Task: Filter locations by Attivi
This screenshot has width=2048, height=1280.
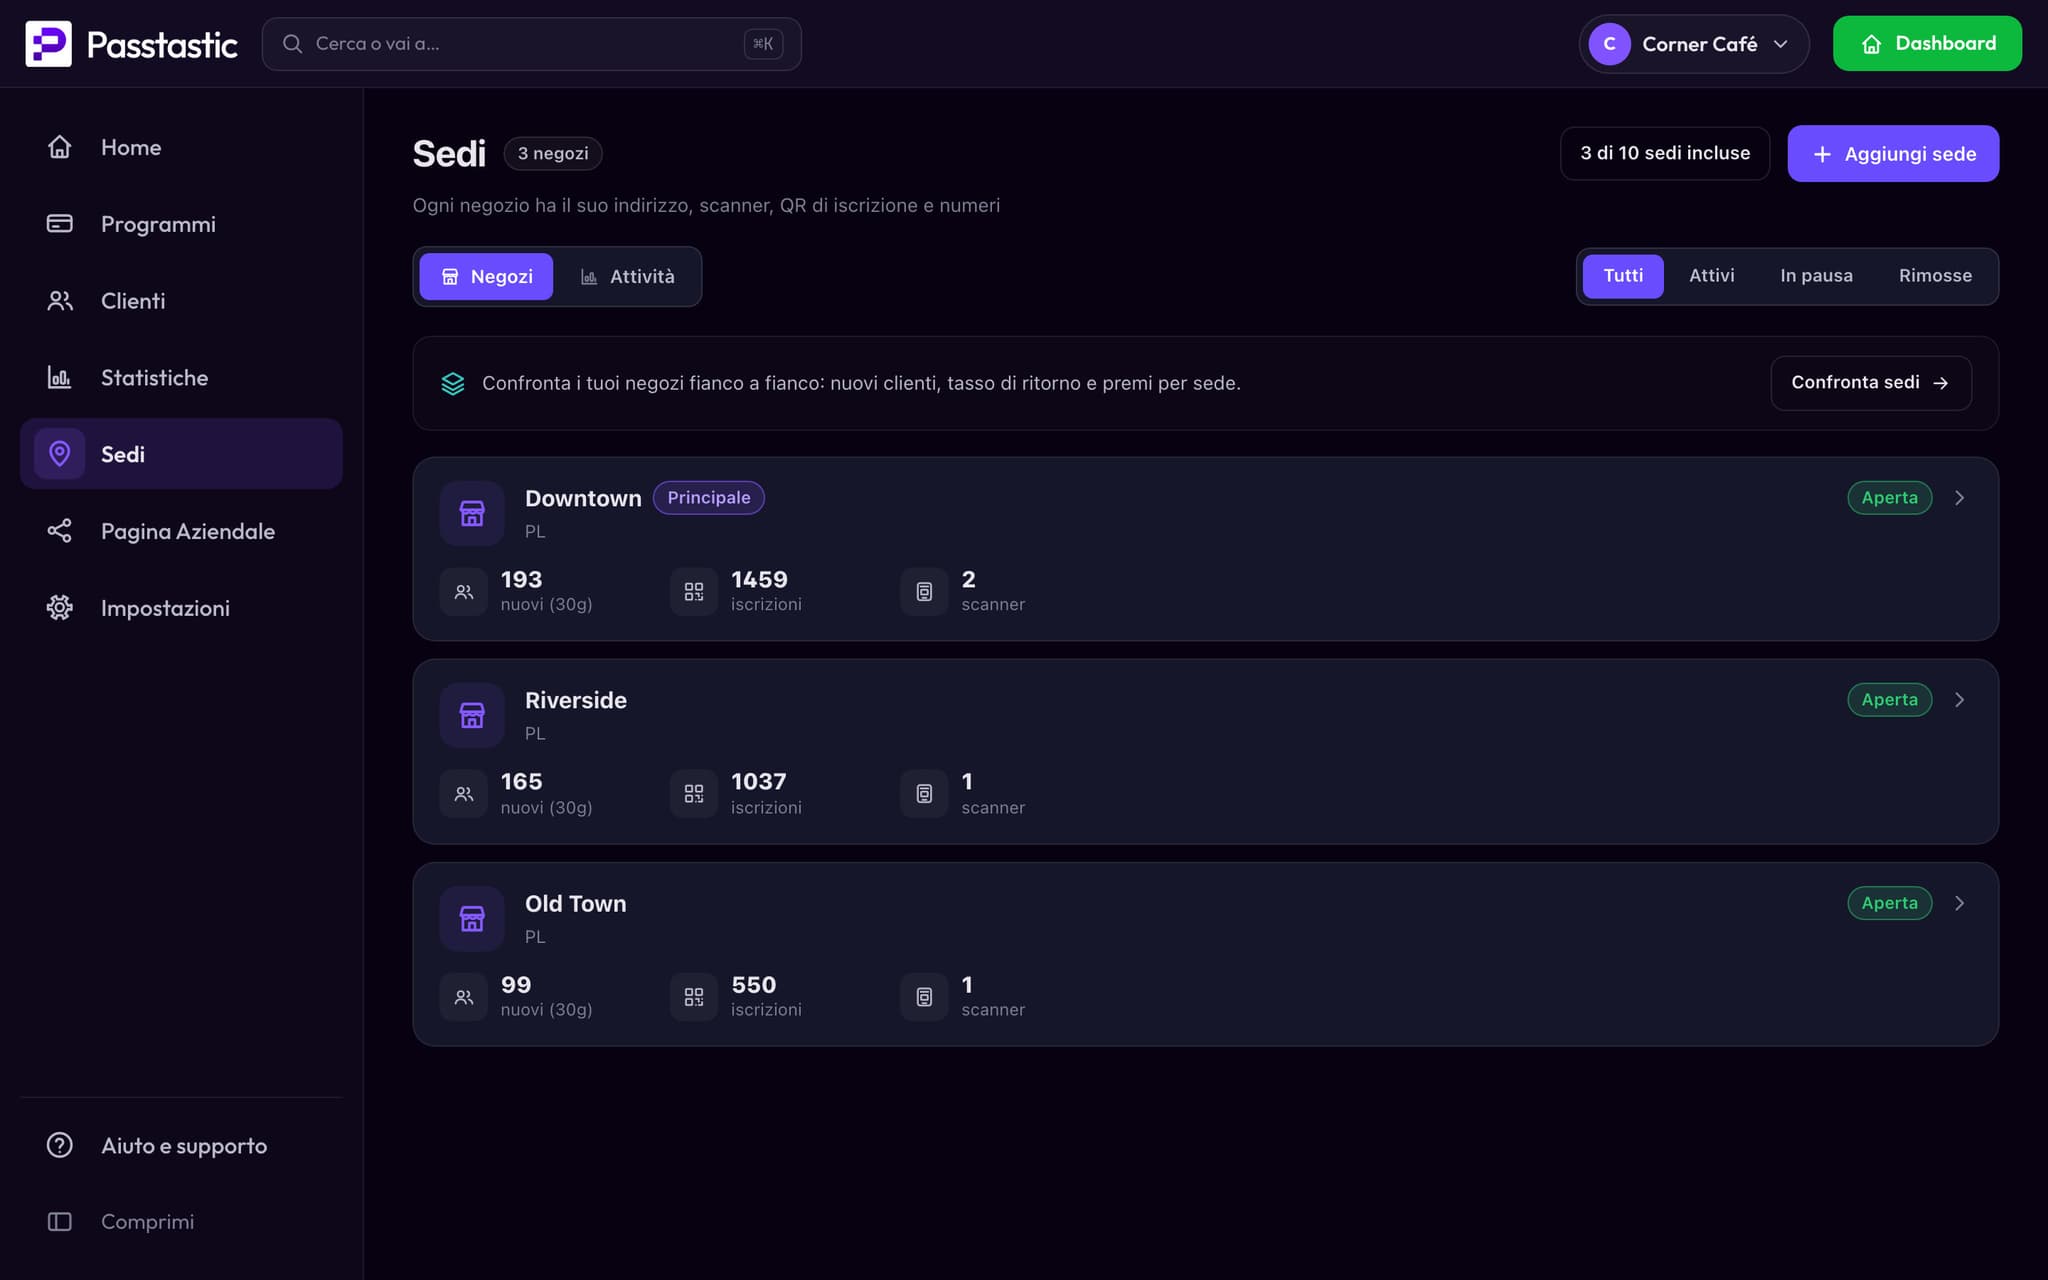Action: 1711,276
